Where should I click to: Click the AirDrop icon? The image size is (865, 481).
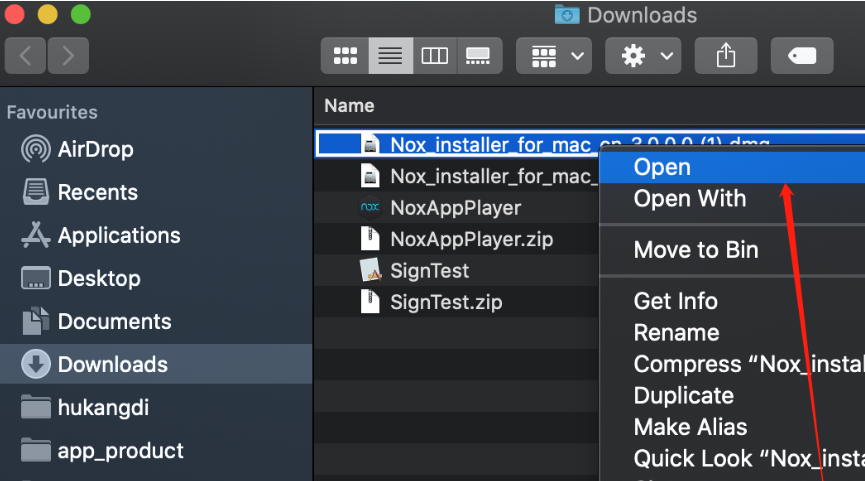(36, 149)
